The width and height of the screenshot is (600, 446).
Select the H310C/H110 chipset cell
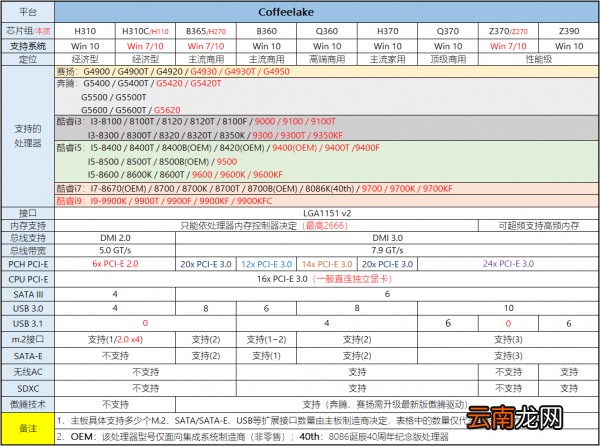145,31
